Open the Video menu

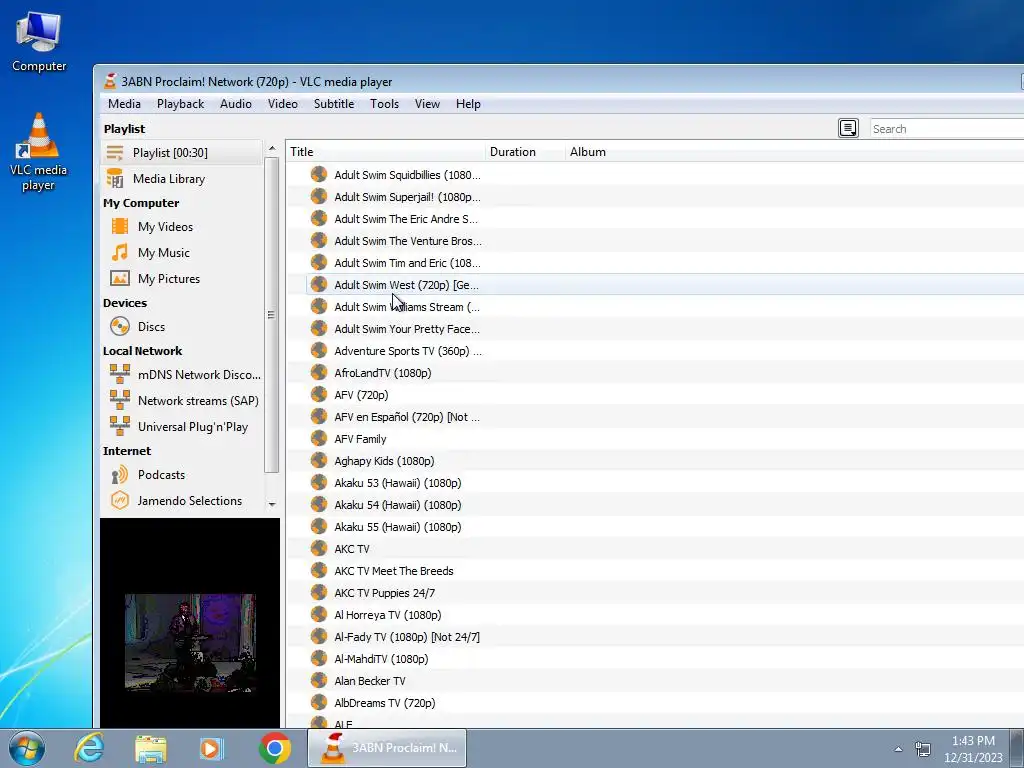pos(283,104)
